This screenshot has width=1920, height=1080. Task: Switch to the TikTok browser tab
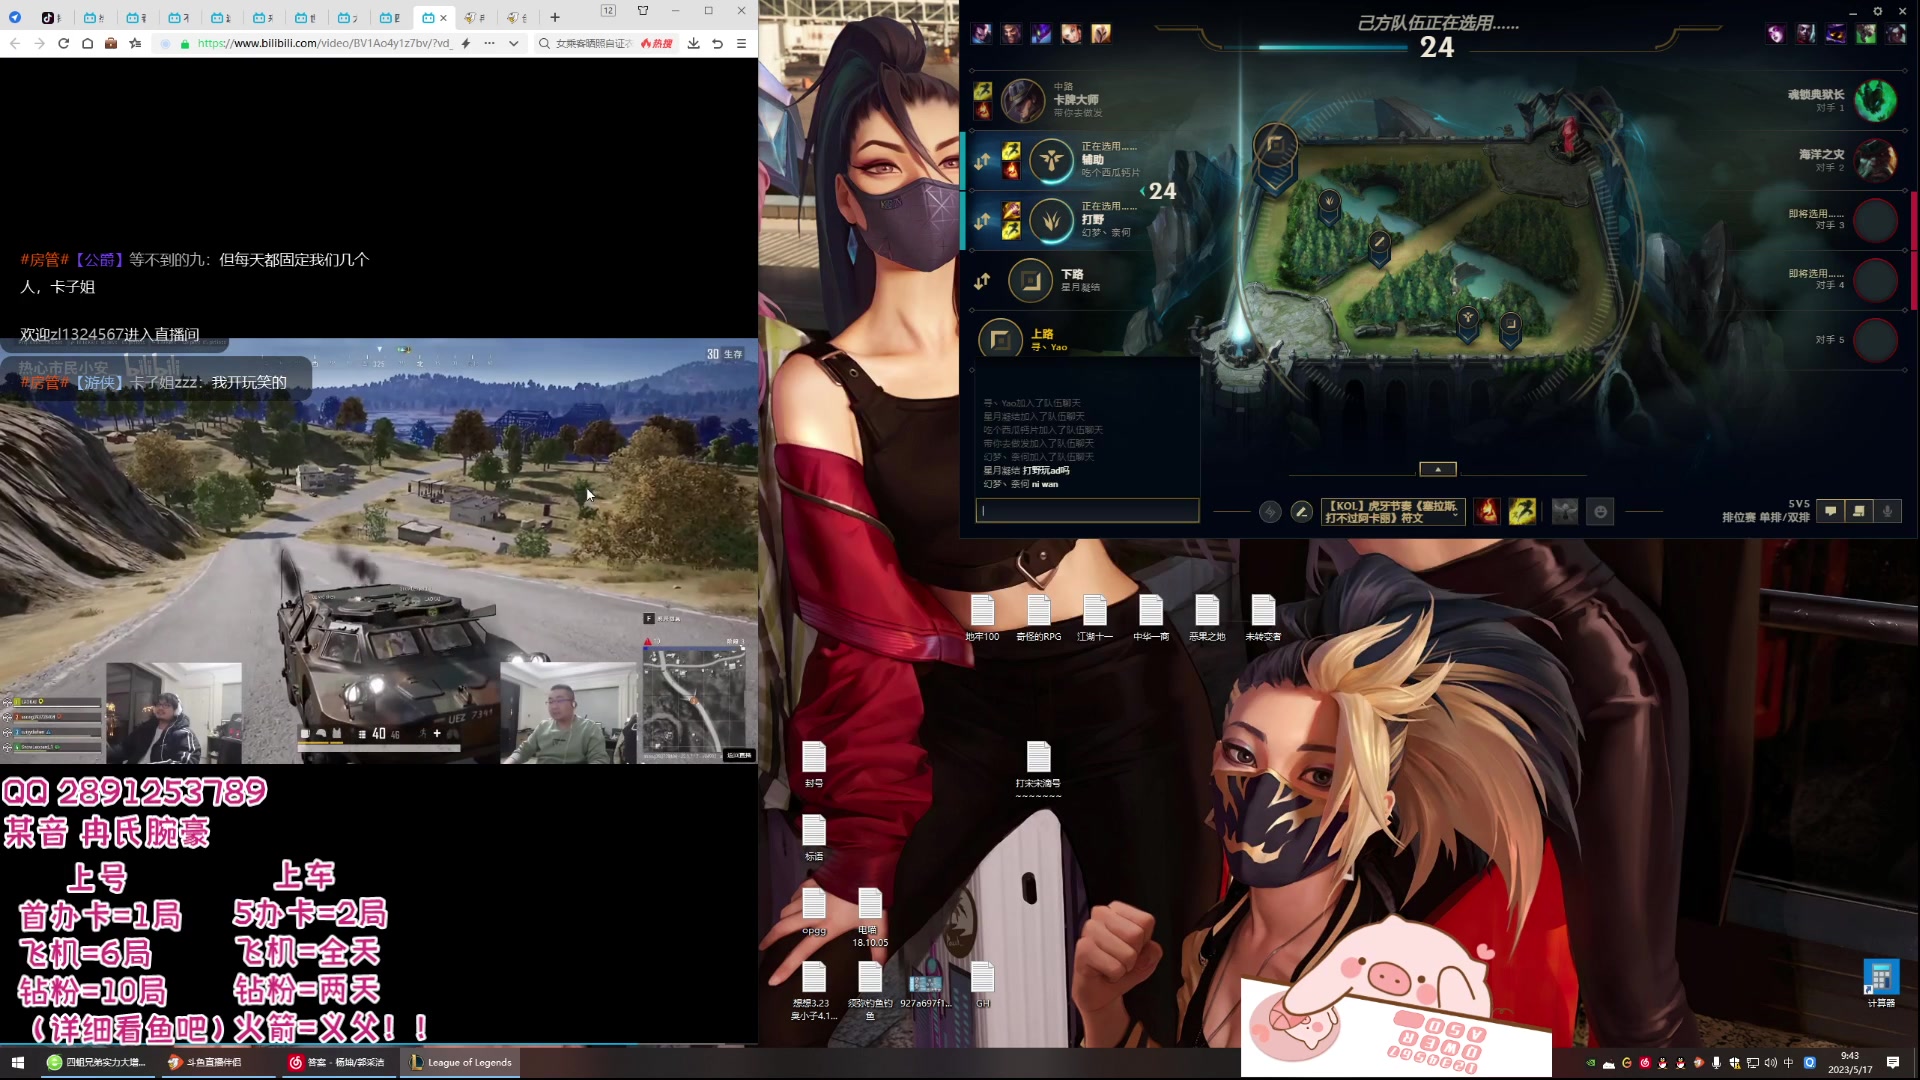pos(51,17)
